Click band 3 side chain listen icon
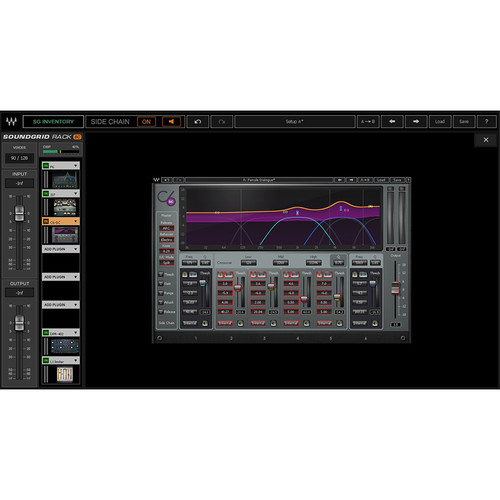Image resolution: width=500 pixels, height=500 pixels. pos(273,323)
